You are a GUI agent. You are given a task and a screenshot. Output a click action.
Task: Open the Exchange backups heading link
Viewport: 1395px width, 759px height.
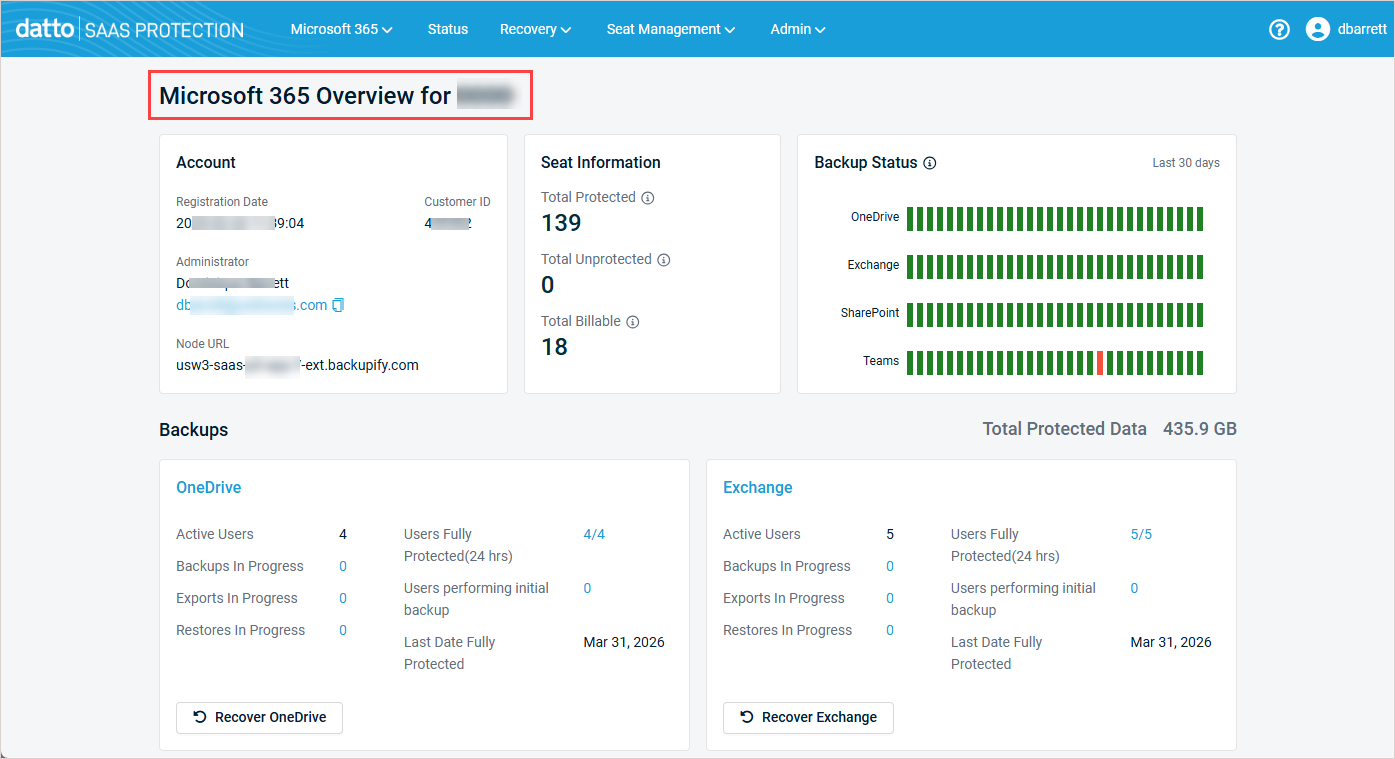[x=757, y=487]
